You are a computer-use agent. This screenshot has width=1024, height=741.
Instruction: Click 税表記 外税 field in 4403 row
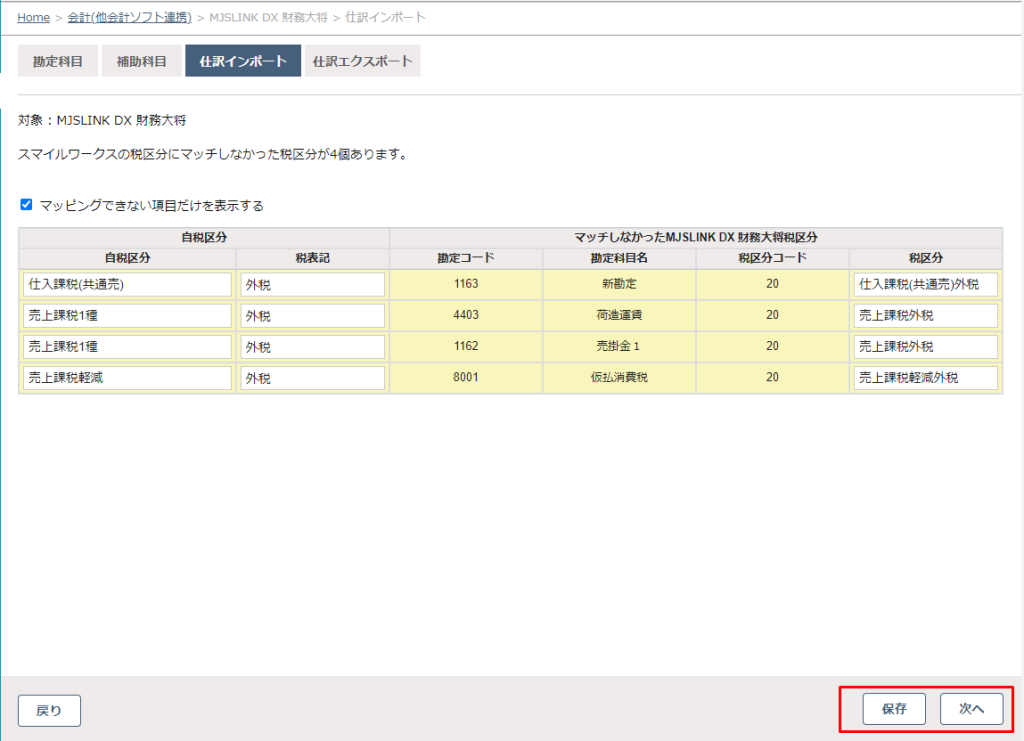313,316
